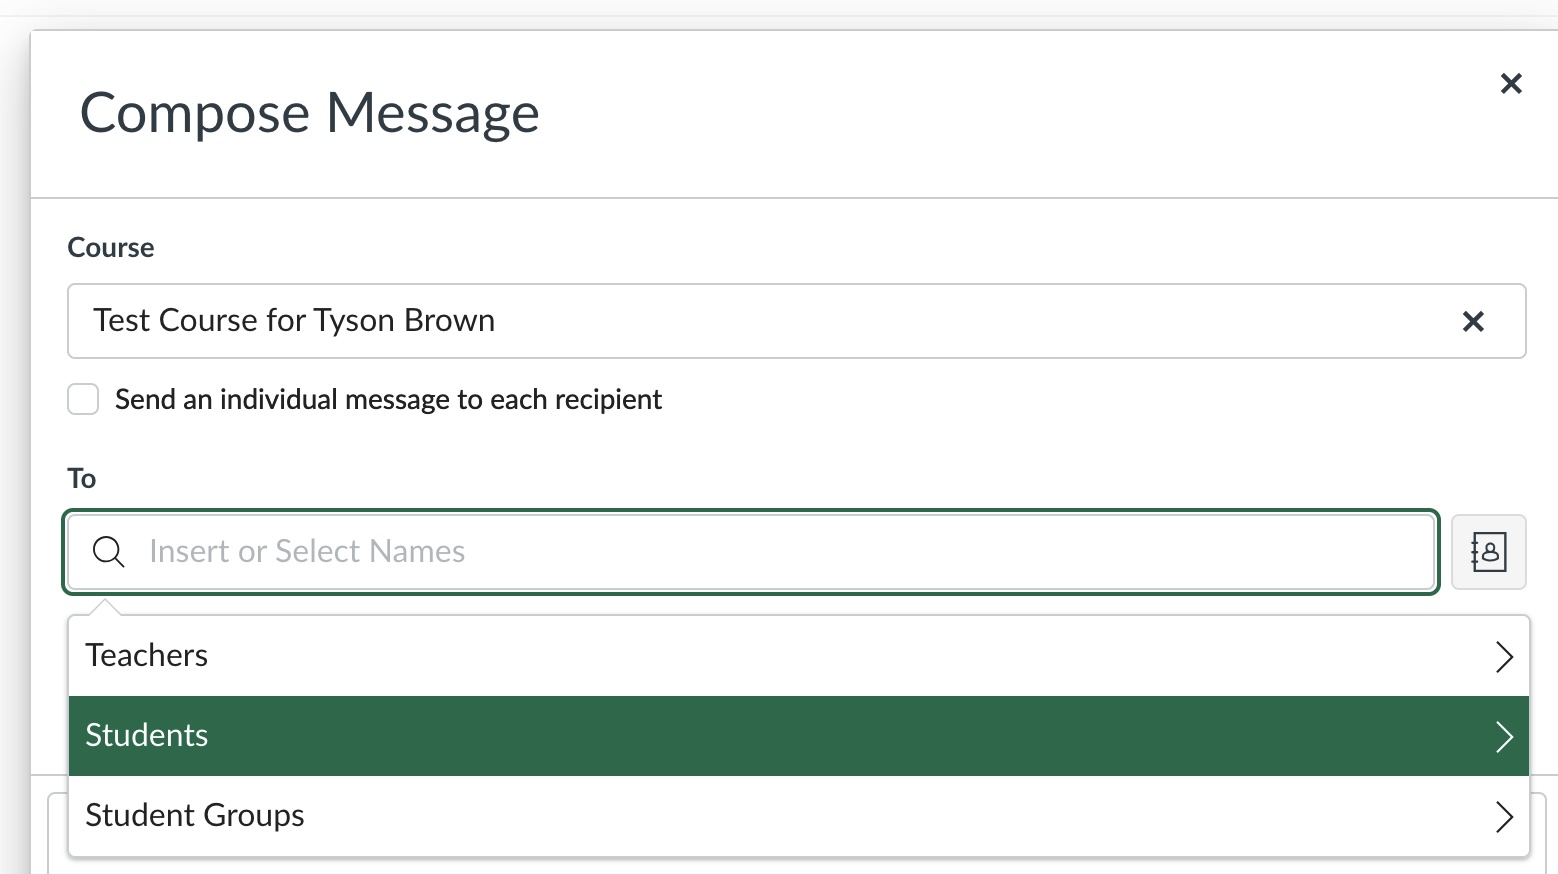This screenshot has width=1558, height=874.
Task: Enable sending an individual message to each recipient
Action: click(x=83, y=398)
